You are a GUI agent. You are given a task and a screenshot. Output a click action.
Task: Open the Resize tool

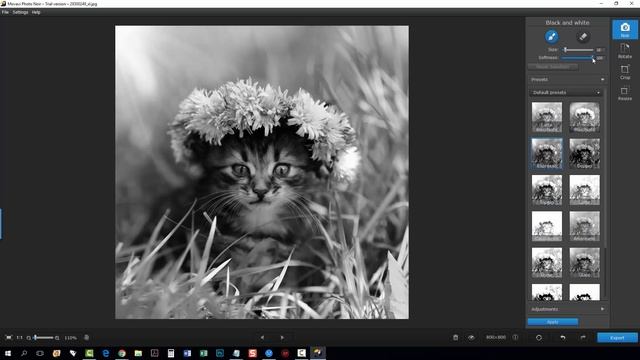(x=624, y=93)
